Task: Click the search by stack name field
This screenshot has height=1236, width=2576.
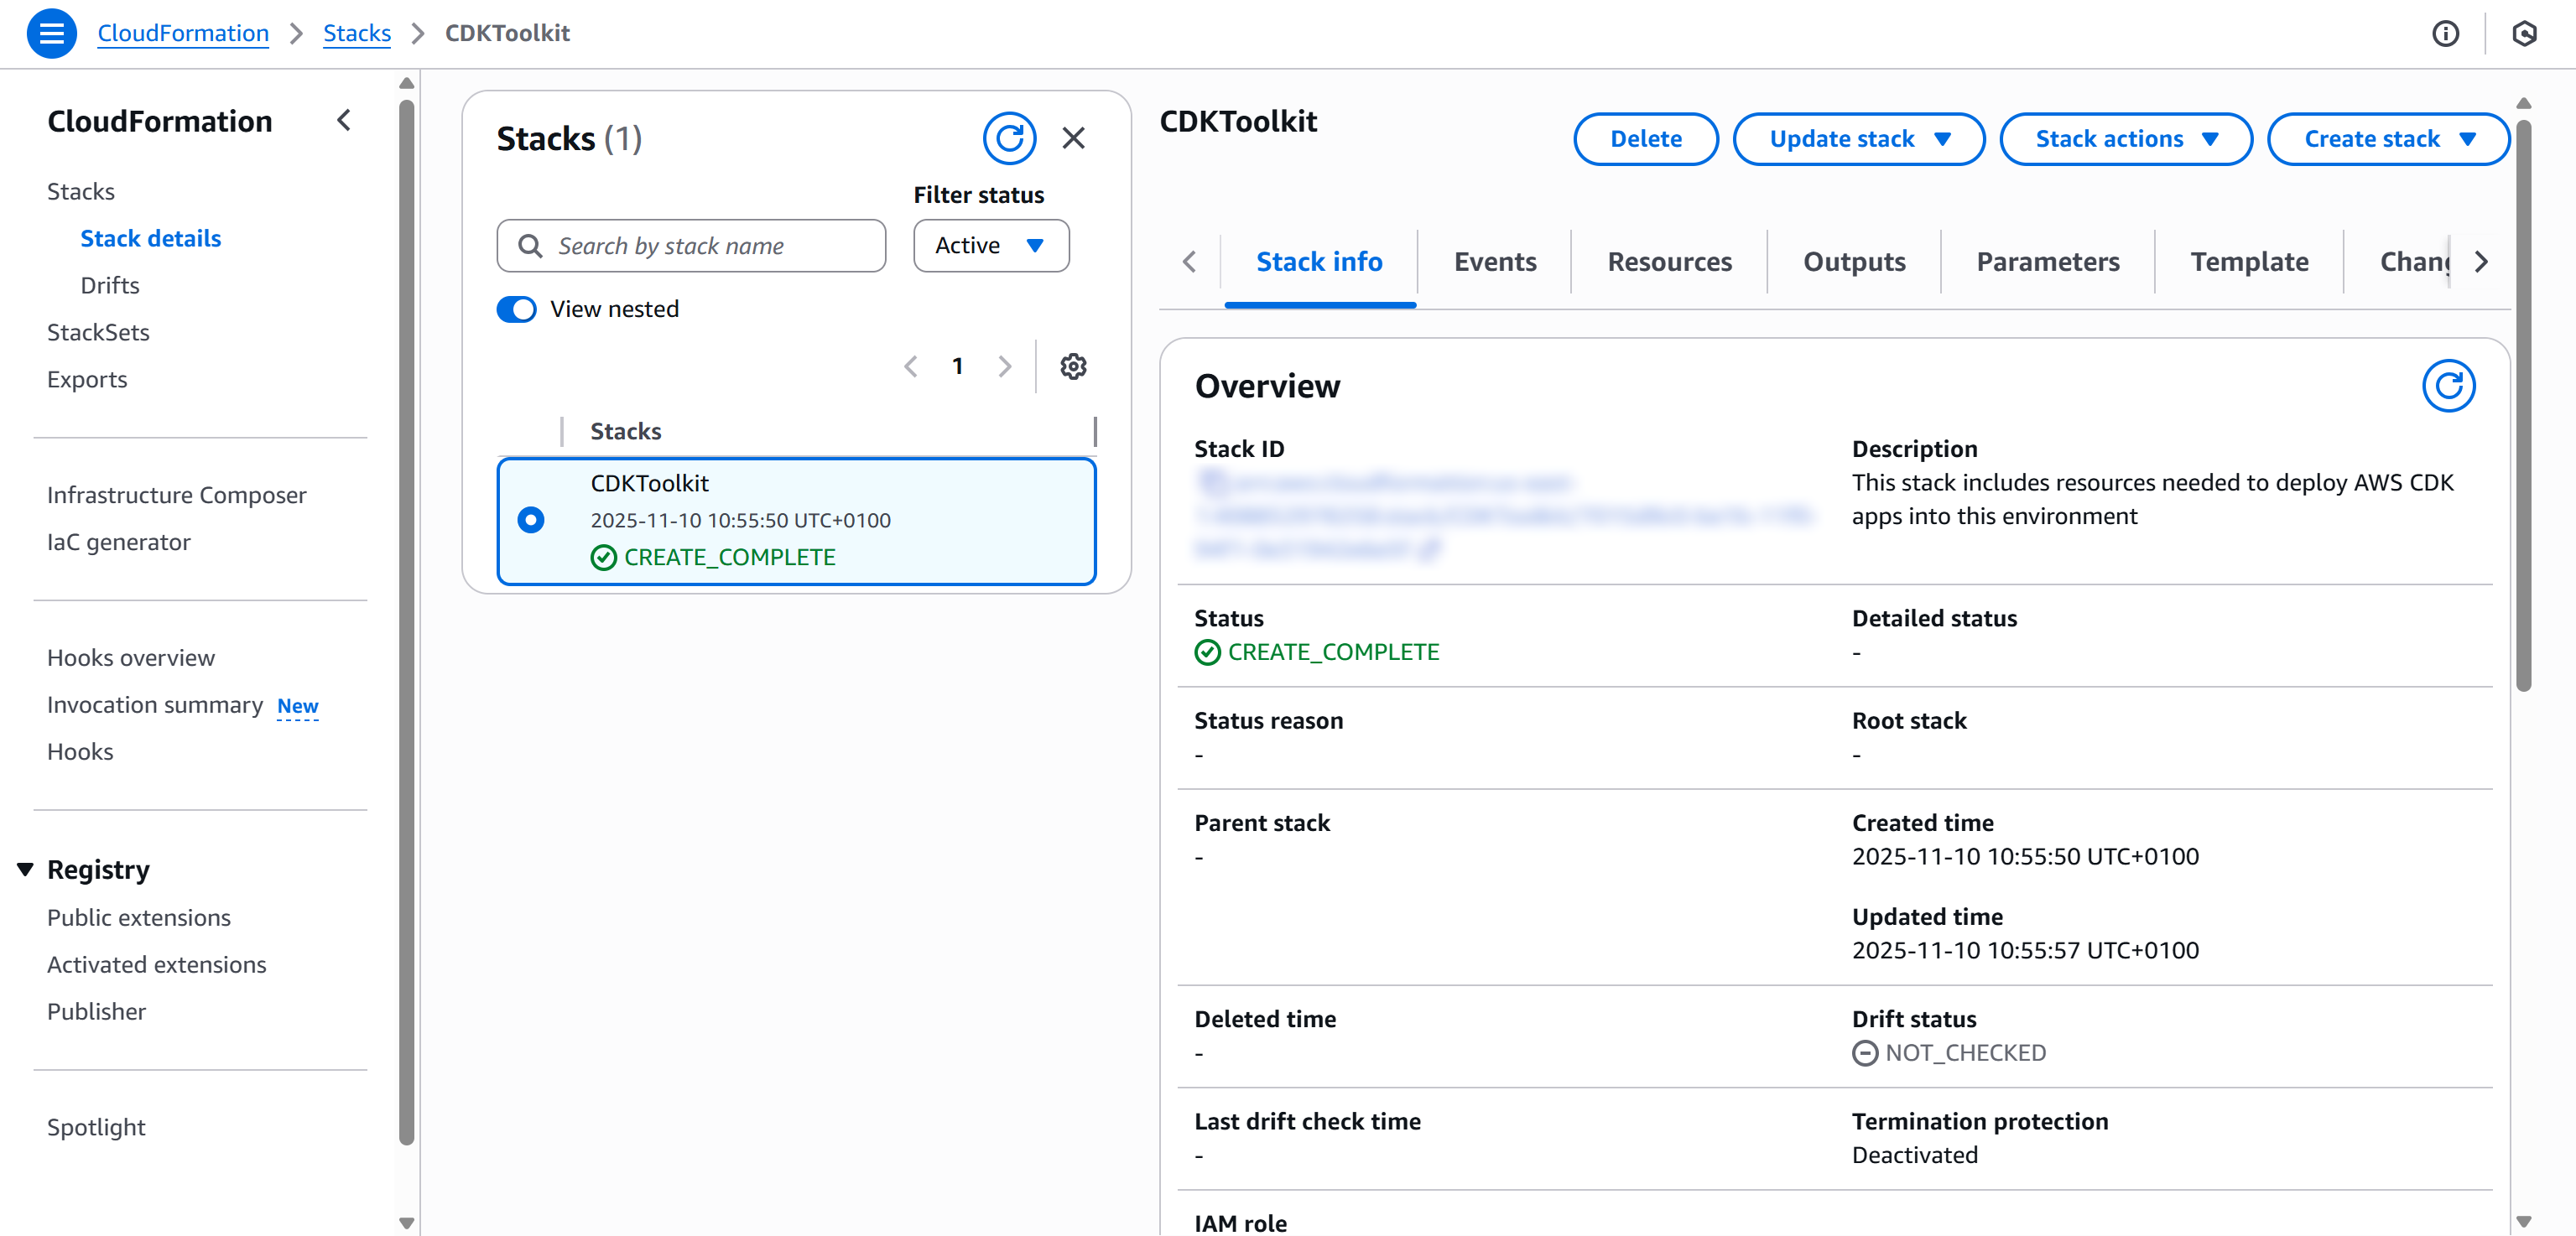Action: click(690, 245)
